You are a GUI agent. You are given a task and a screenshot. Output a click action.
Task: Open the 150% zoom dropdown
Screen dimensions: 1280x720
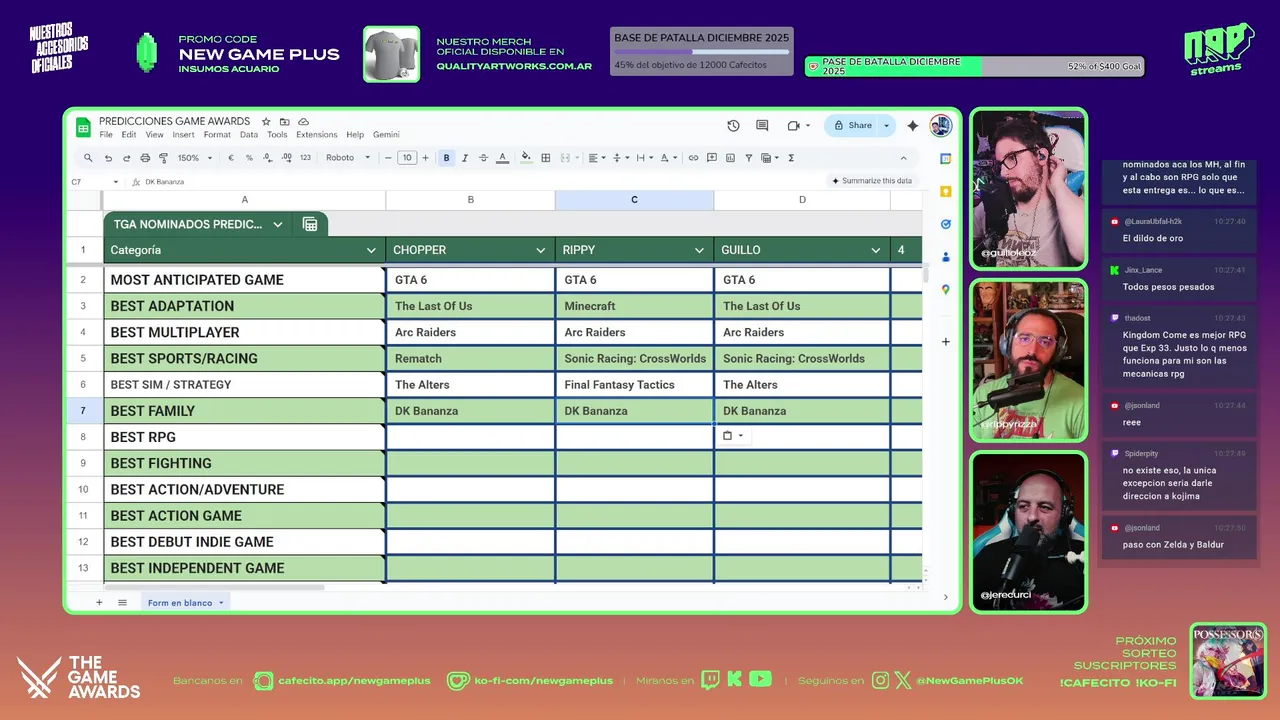click(195, 158)
